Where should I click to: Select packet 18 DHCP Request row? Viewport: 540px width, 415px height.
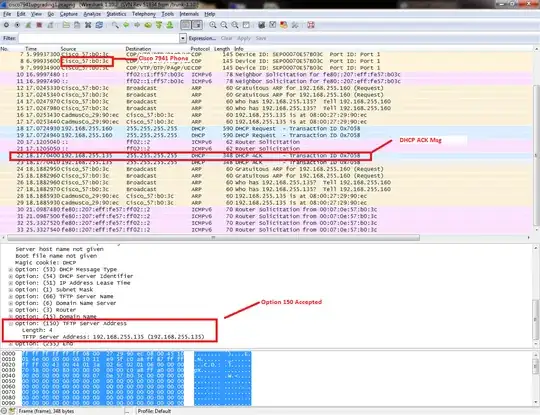point(267,128)
